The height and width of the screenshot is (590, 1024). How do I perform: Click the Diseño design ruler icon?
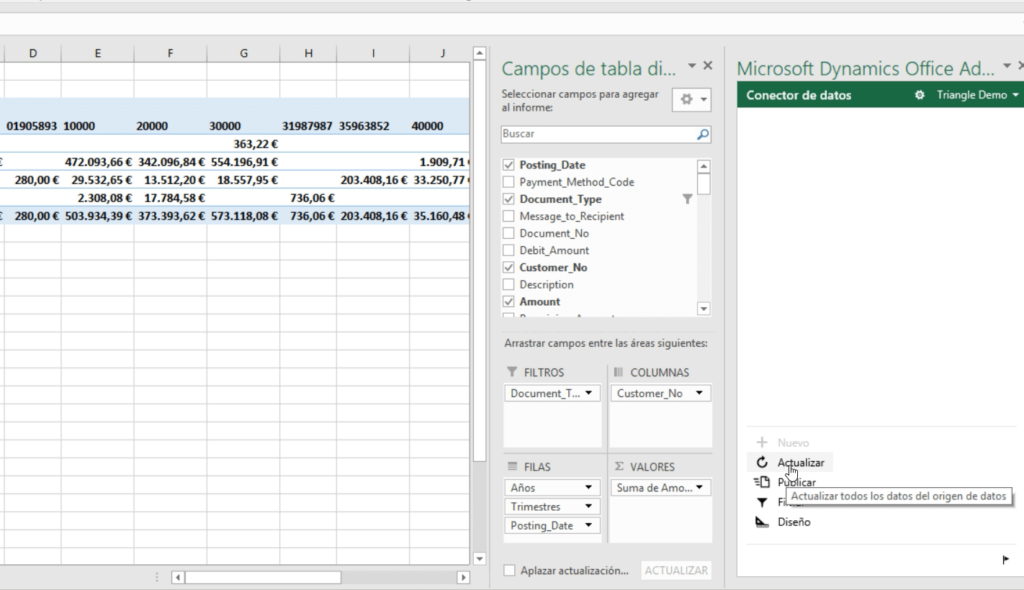762,522
